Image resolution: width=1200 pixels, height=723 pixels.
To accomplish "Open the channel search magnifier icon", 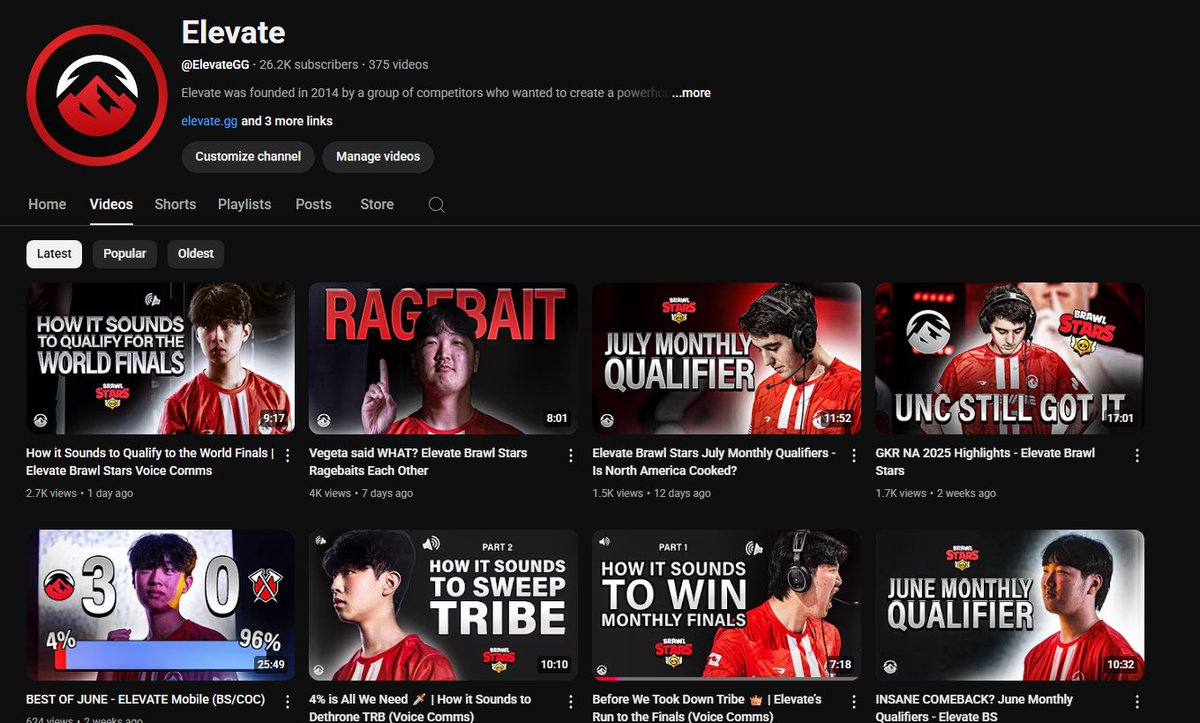I will click(436, 204).
